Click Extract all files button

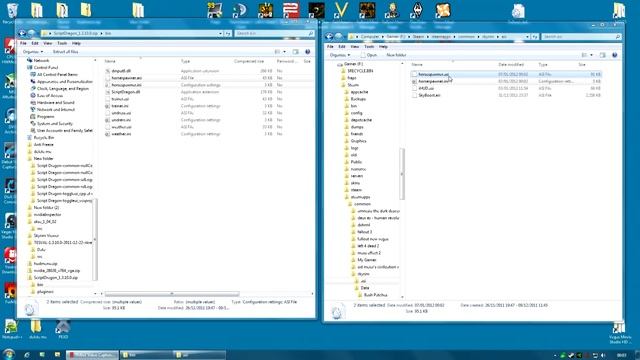coord(65,52)
